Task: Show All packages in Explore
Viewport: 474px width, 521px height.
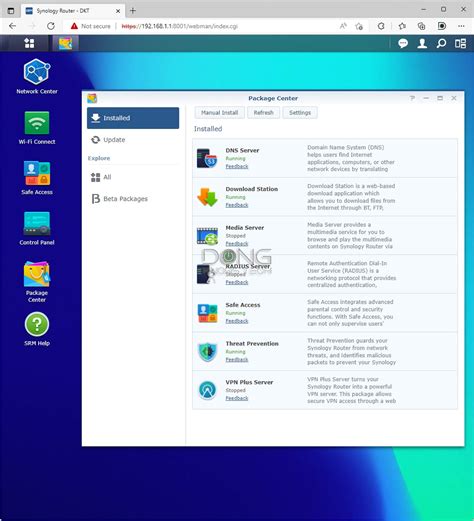Action: coord(133,177)
